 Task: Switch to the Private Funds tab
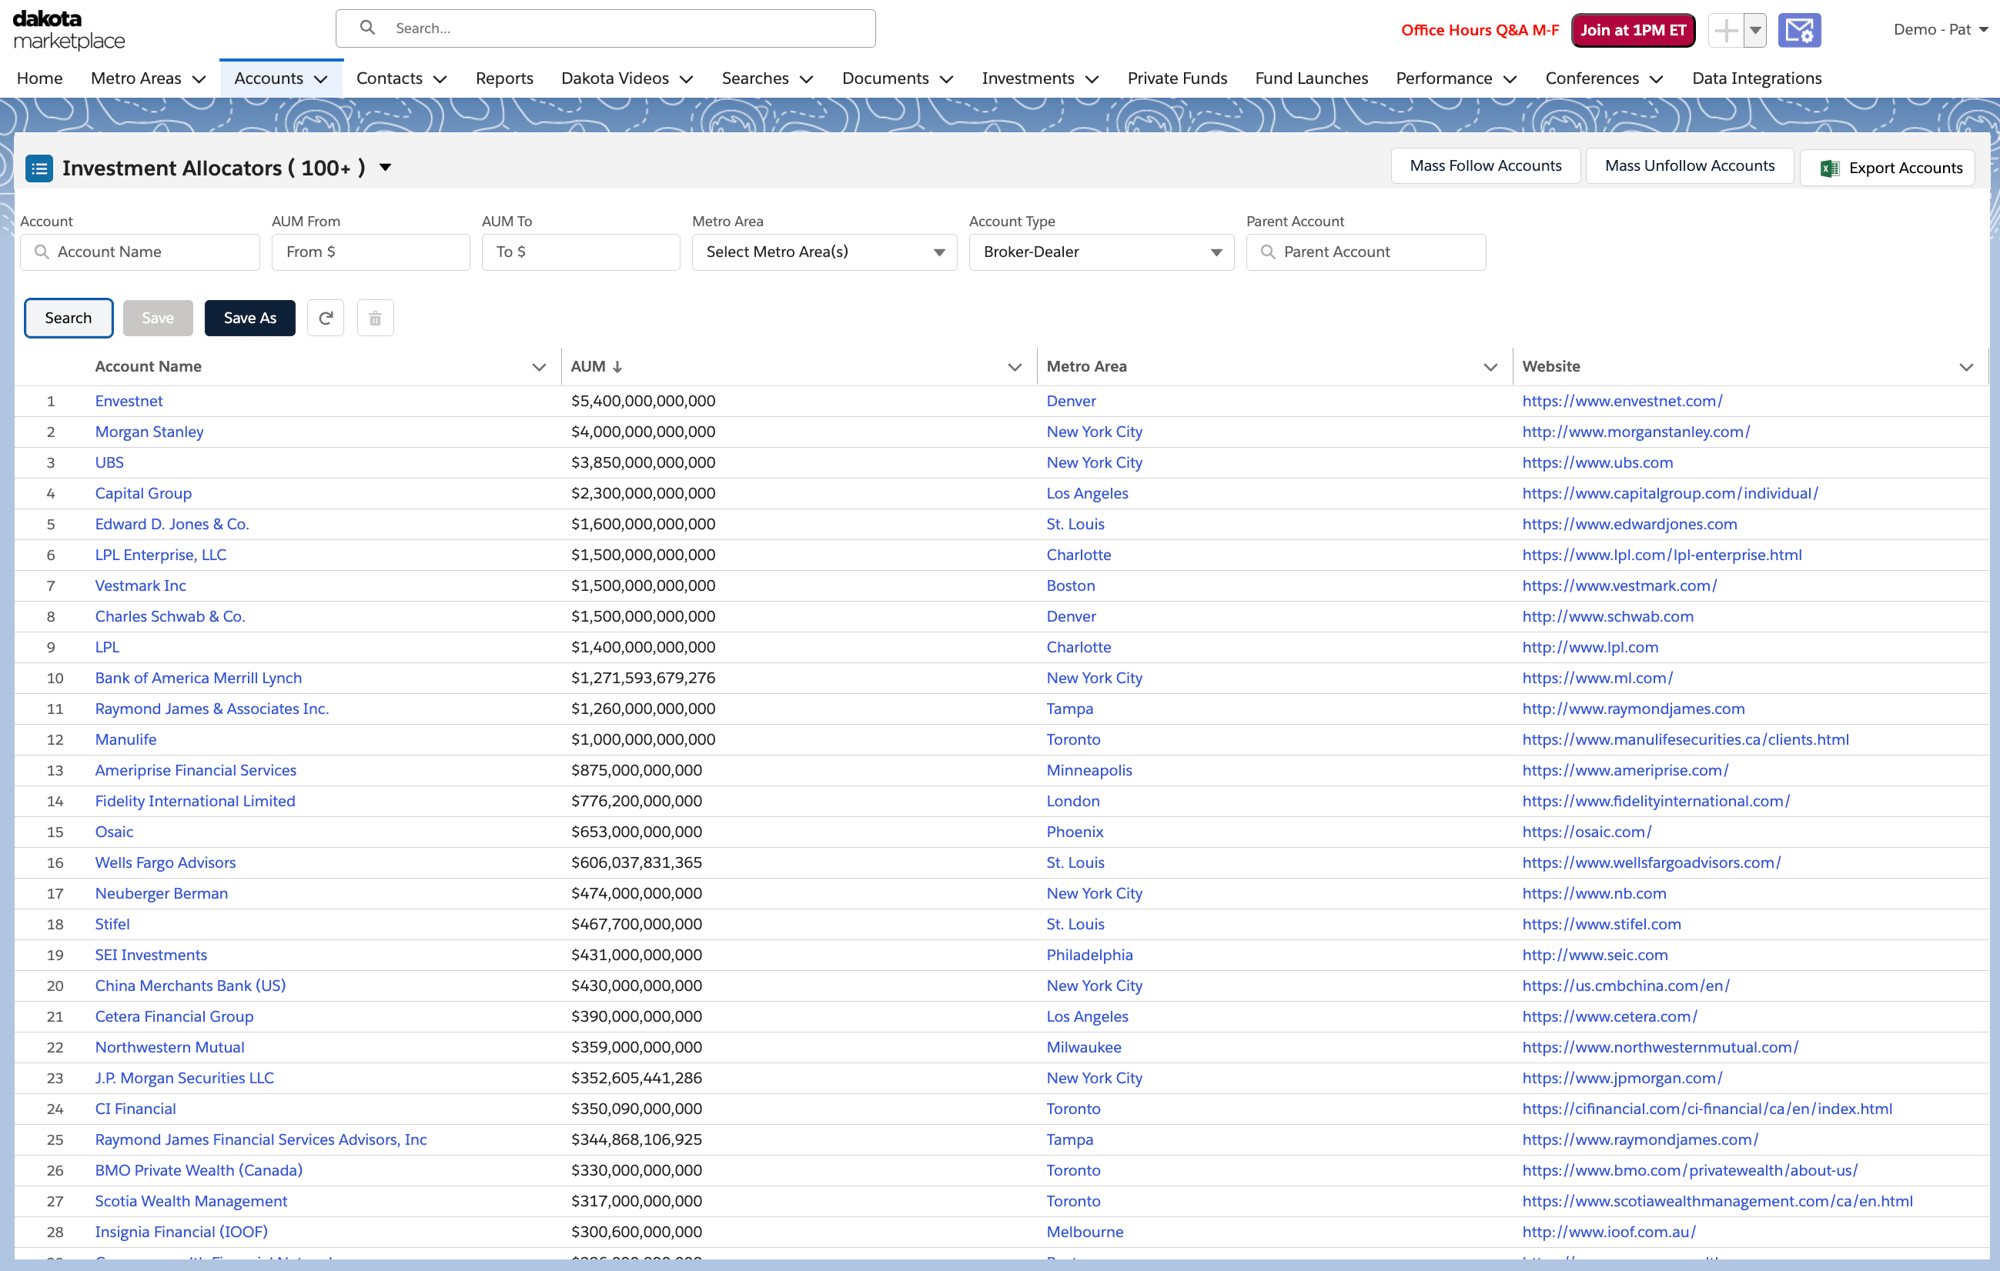pyautogui.click(x=1177, y=78)
